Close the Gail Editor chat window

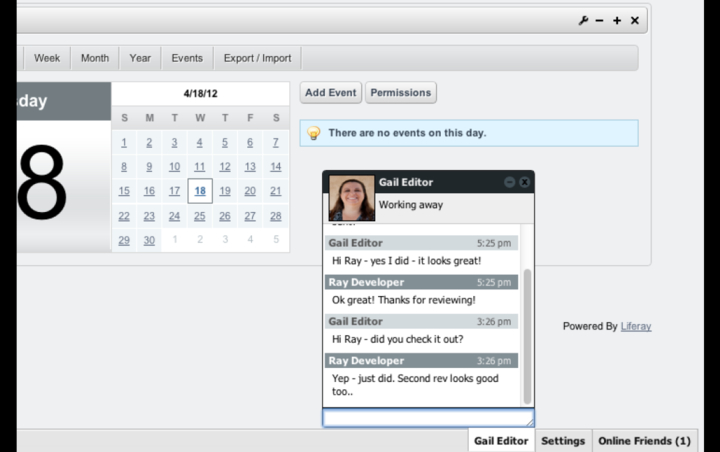pyautogui.click(x=524, y=183)
